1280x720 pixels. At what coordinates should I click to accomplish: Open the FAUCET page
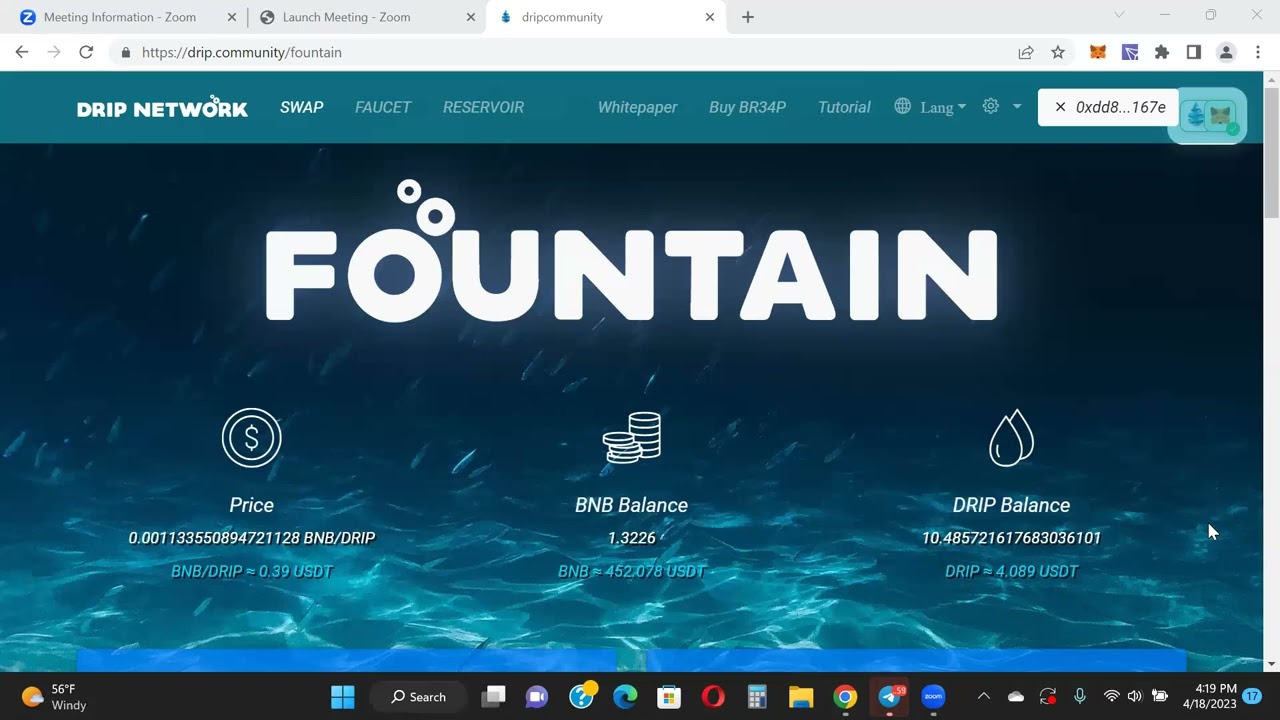tap(383, 107)
